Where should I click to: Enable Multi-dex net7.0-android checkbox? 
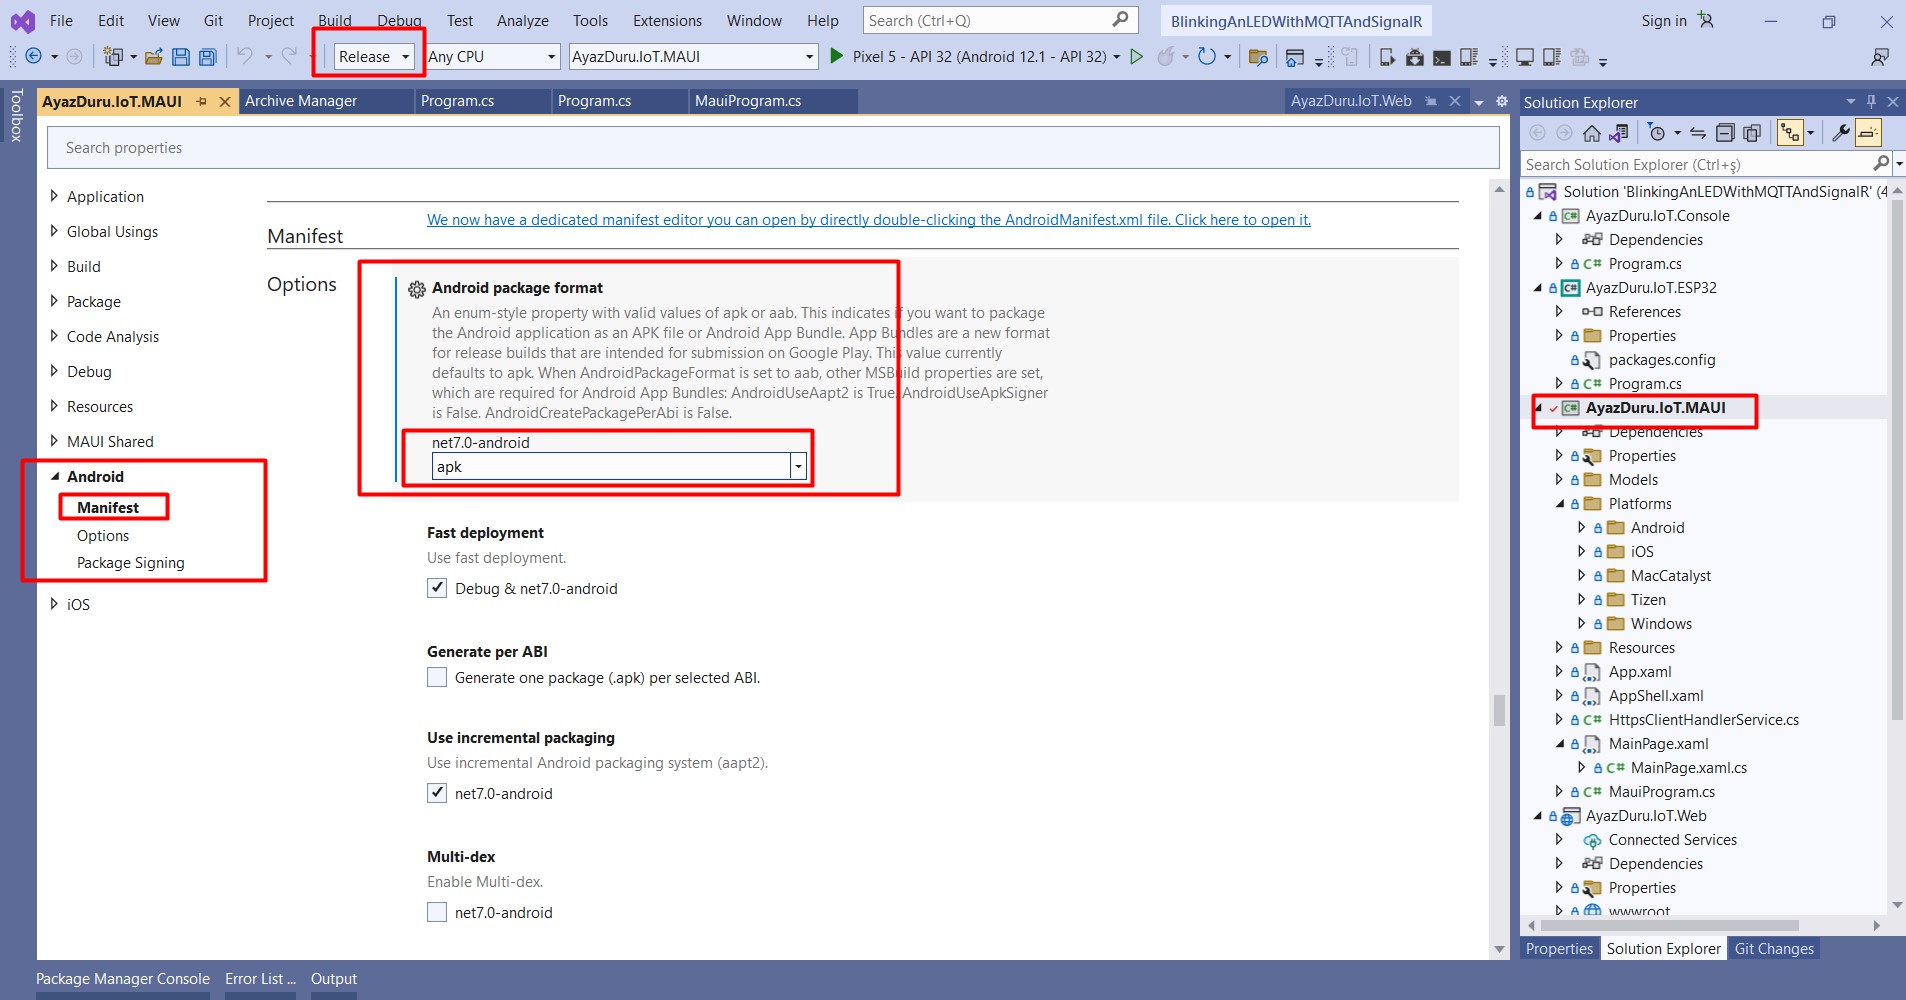tap(437, 912)
